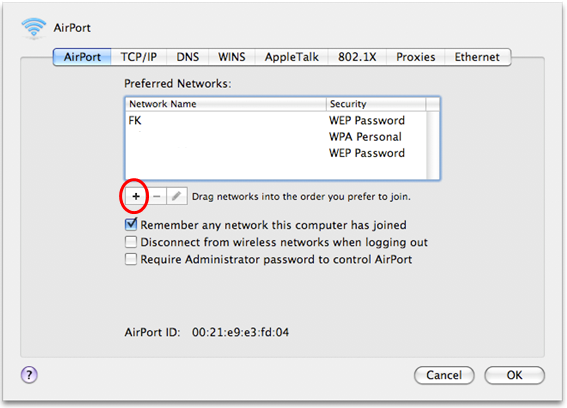Click the AirPort Wi-Fi signal icon

(34, 27)
